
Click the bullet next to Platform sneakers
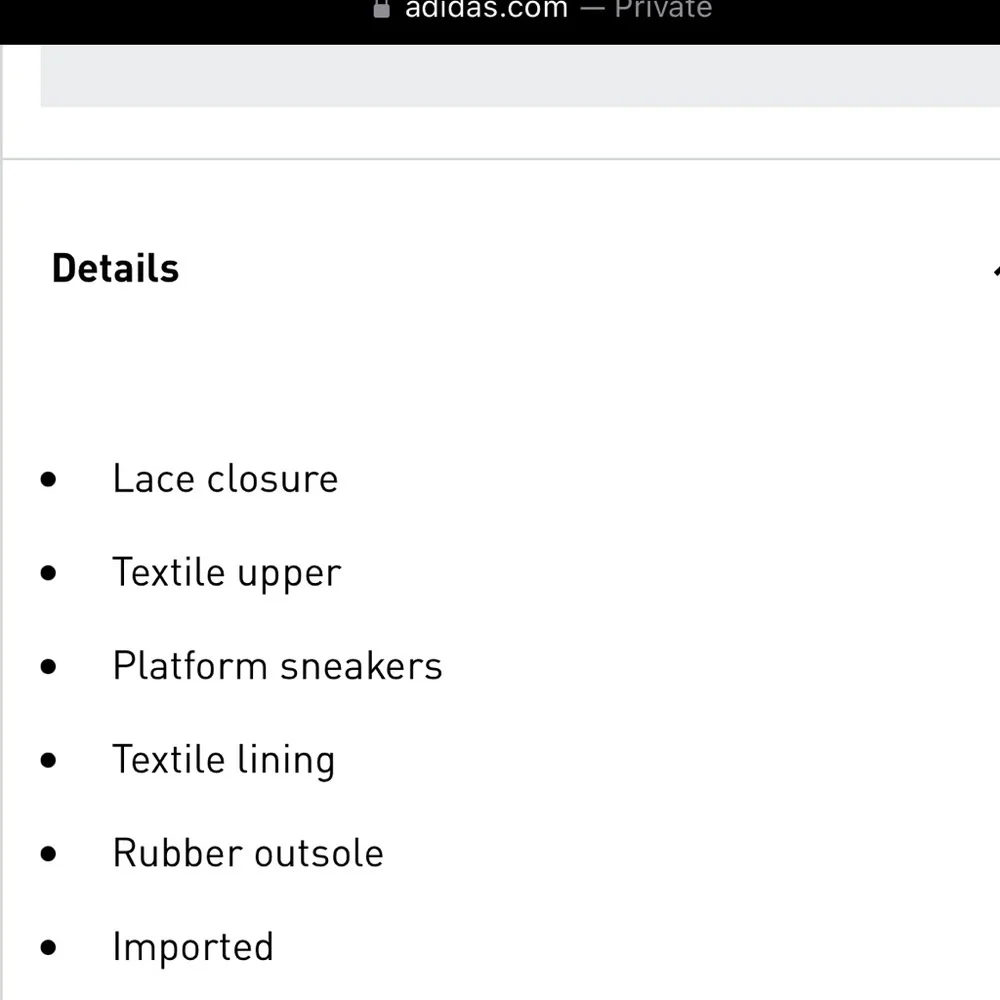(48, 666)
